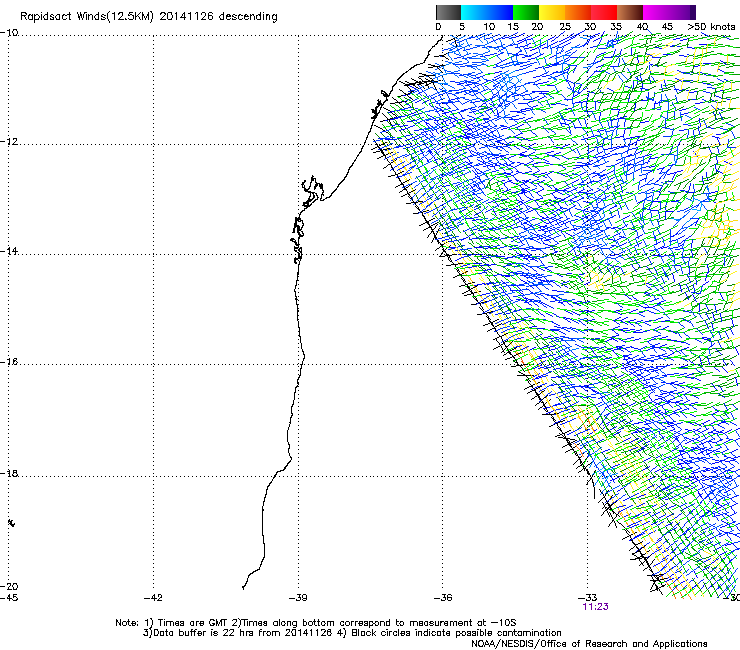Click the '-20' latitude axis label
This screenshot has width=740, height=650.
[x=9, y=586]
